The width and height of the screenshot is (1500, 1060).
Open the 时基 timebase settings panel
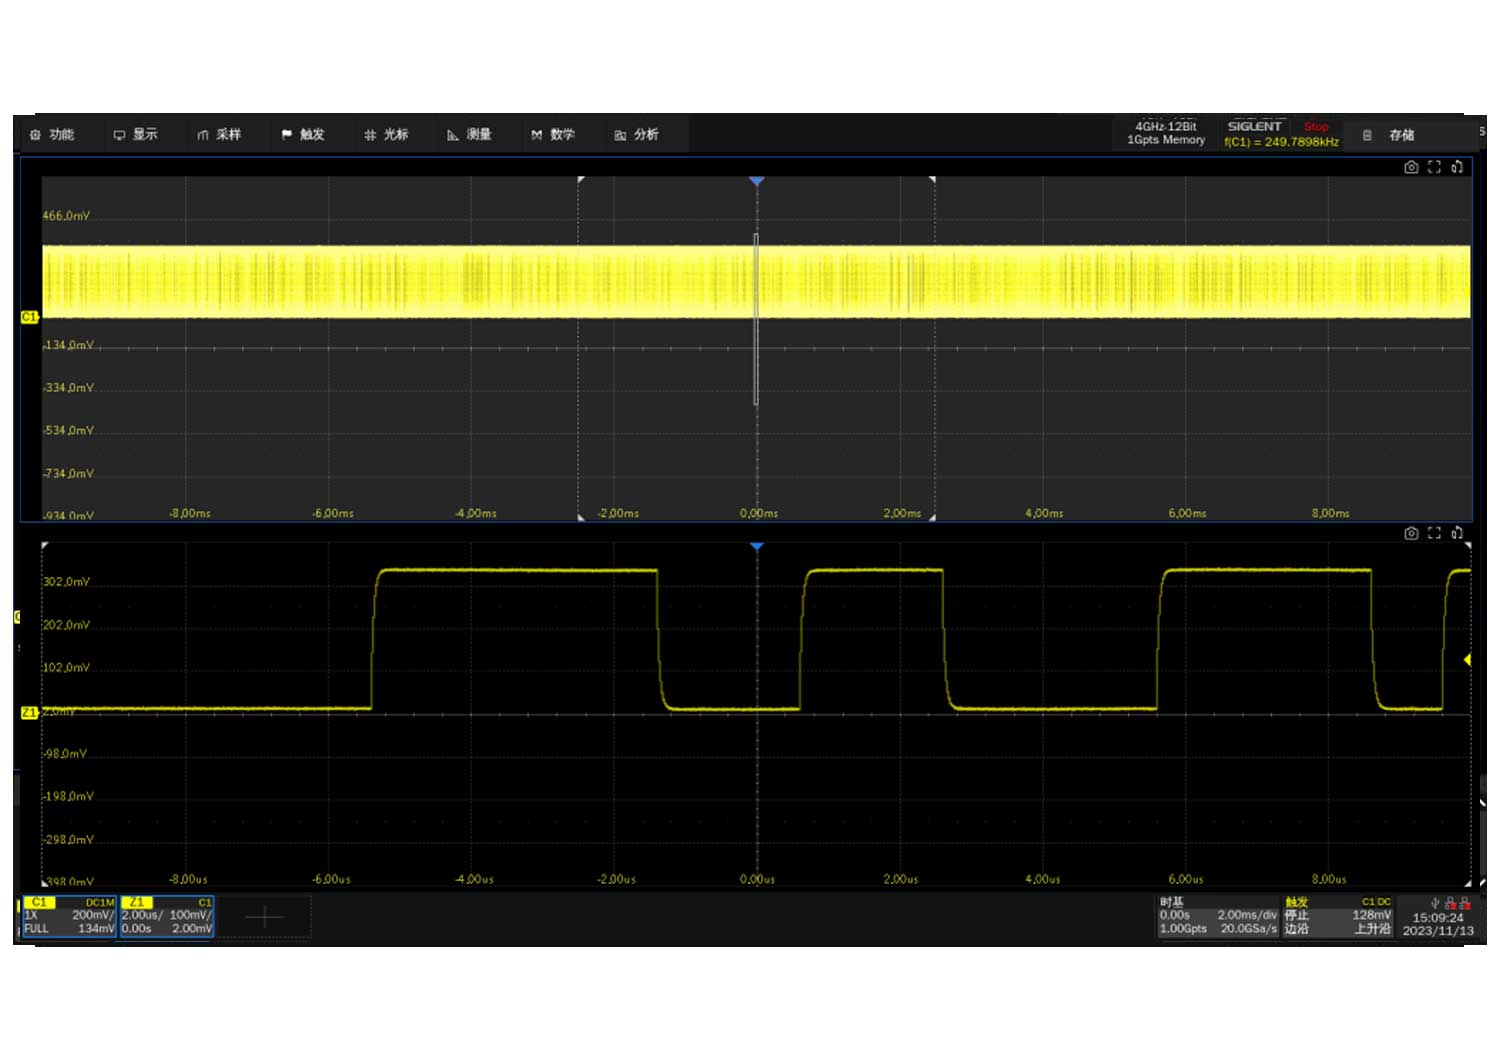click(x=1218, y=916)
